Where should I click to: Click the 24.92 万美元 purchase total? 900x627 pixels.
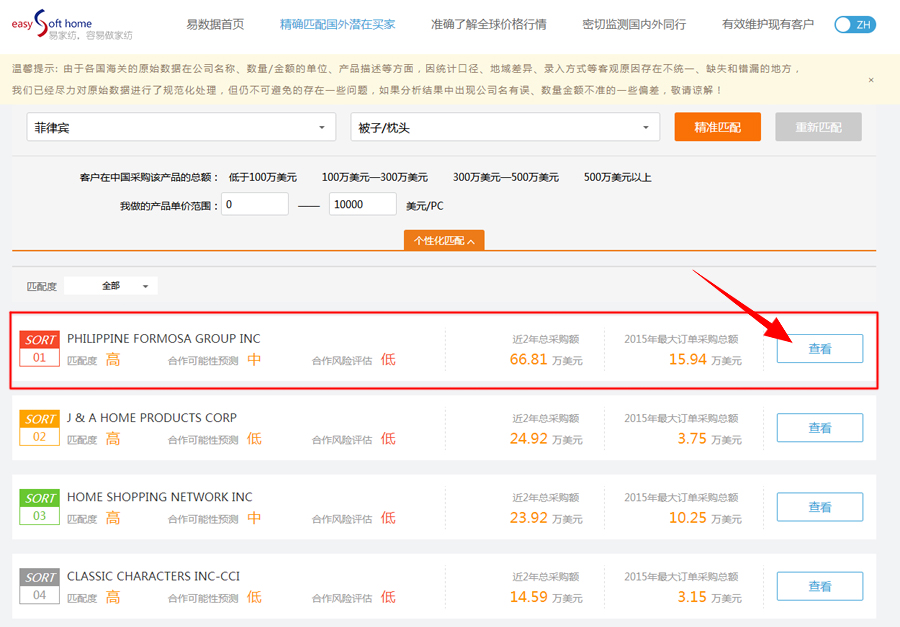coord(546,439)
